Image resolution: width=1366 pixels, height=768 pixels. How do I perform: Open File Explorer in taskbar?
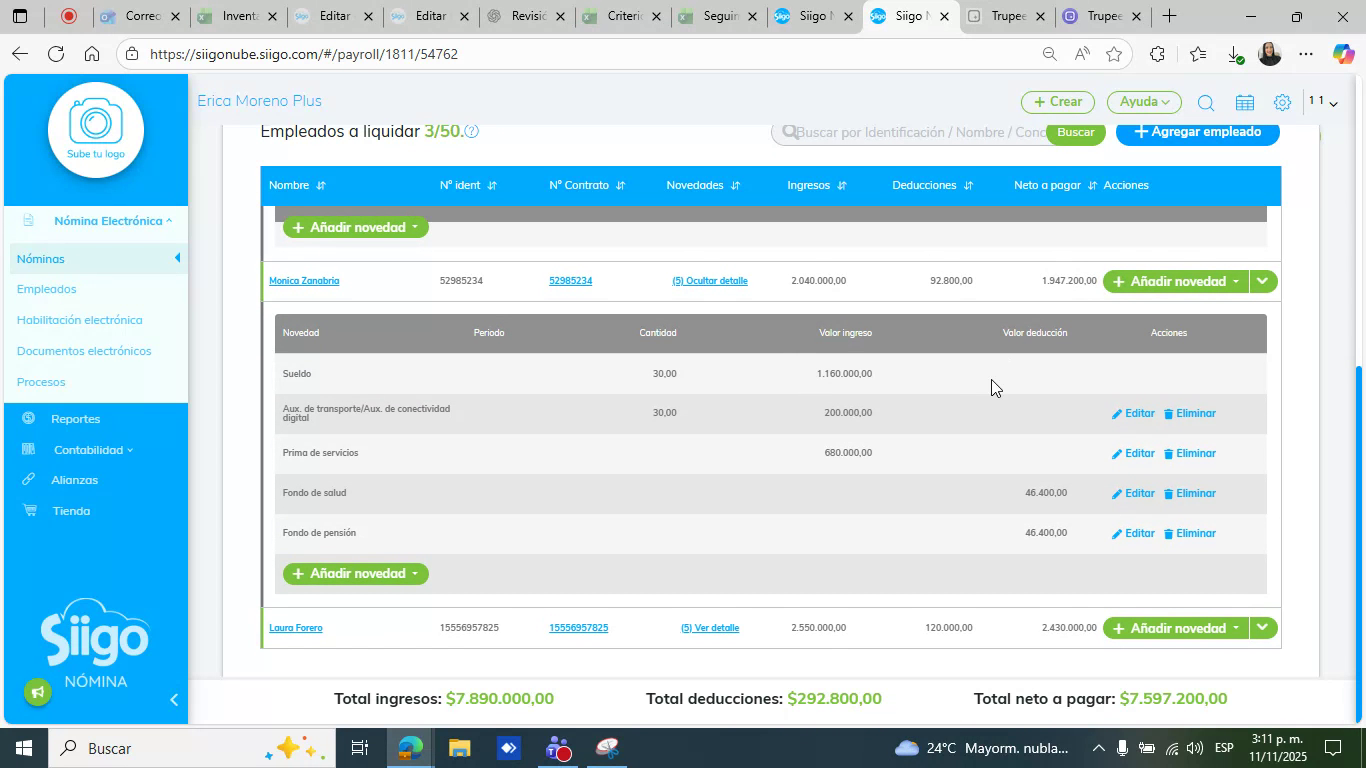click(459, 748)
